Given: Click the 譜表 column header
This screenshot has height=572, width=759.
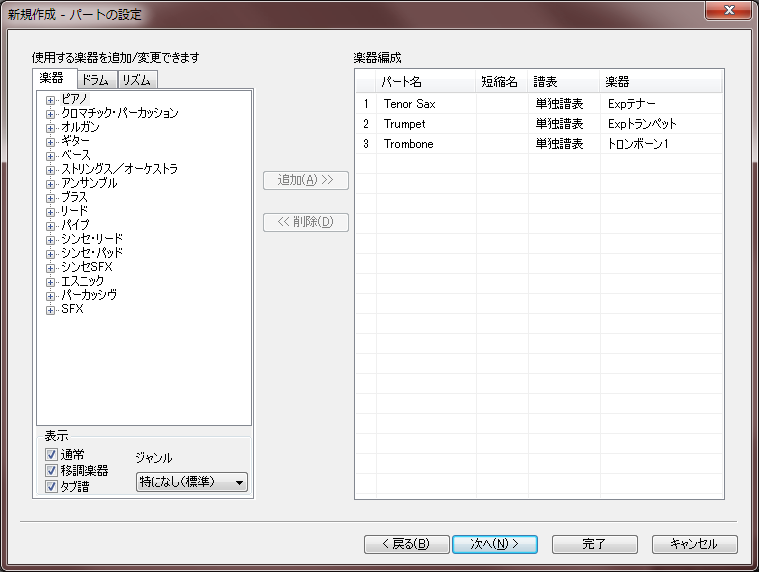Looking at the screenshot, I should (x=564, y=82).
